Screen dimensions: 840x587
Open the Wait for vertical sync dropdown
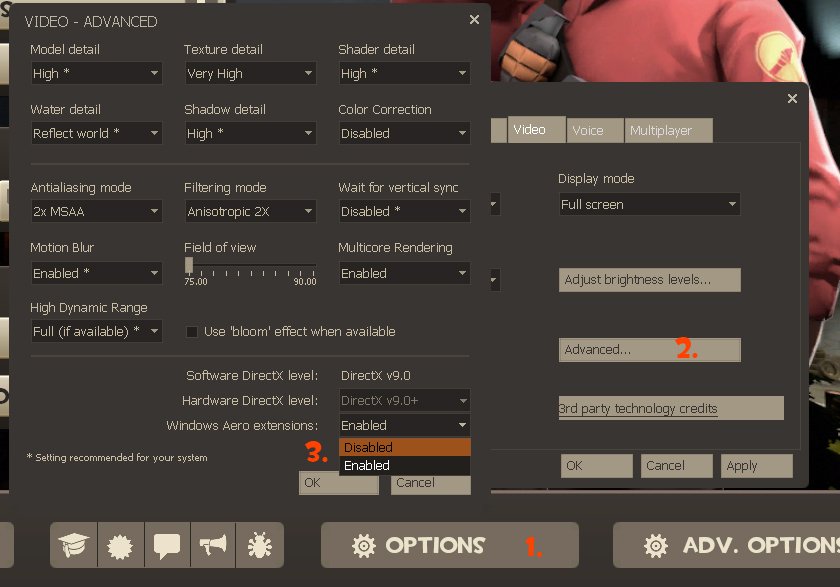[x=403, y=212]
